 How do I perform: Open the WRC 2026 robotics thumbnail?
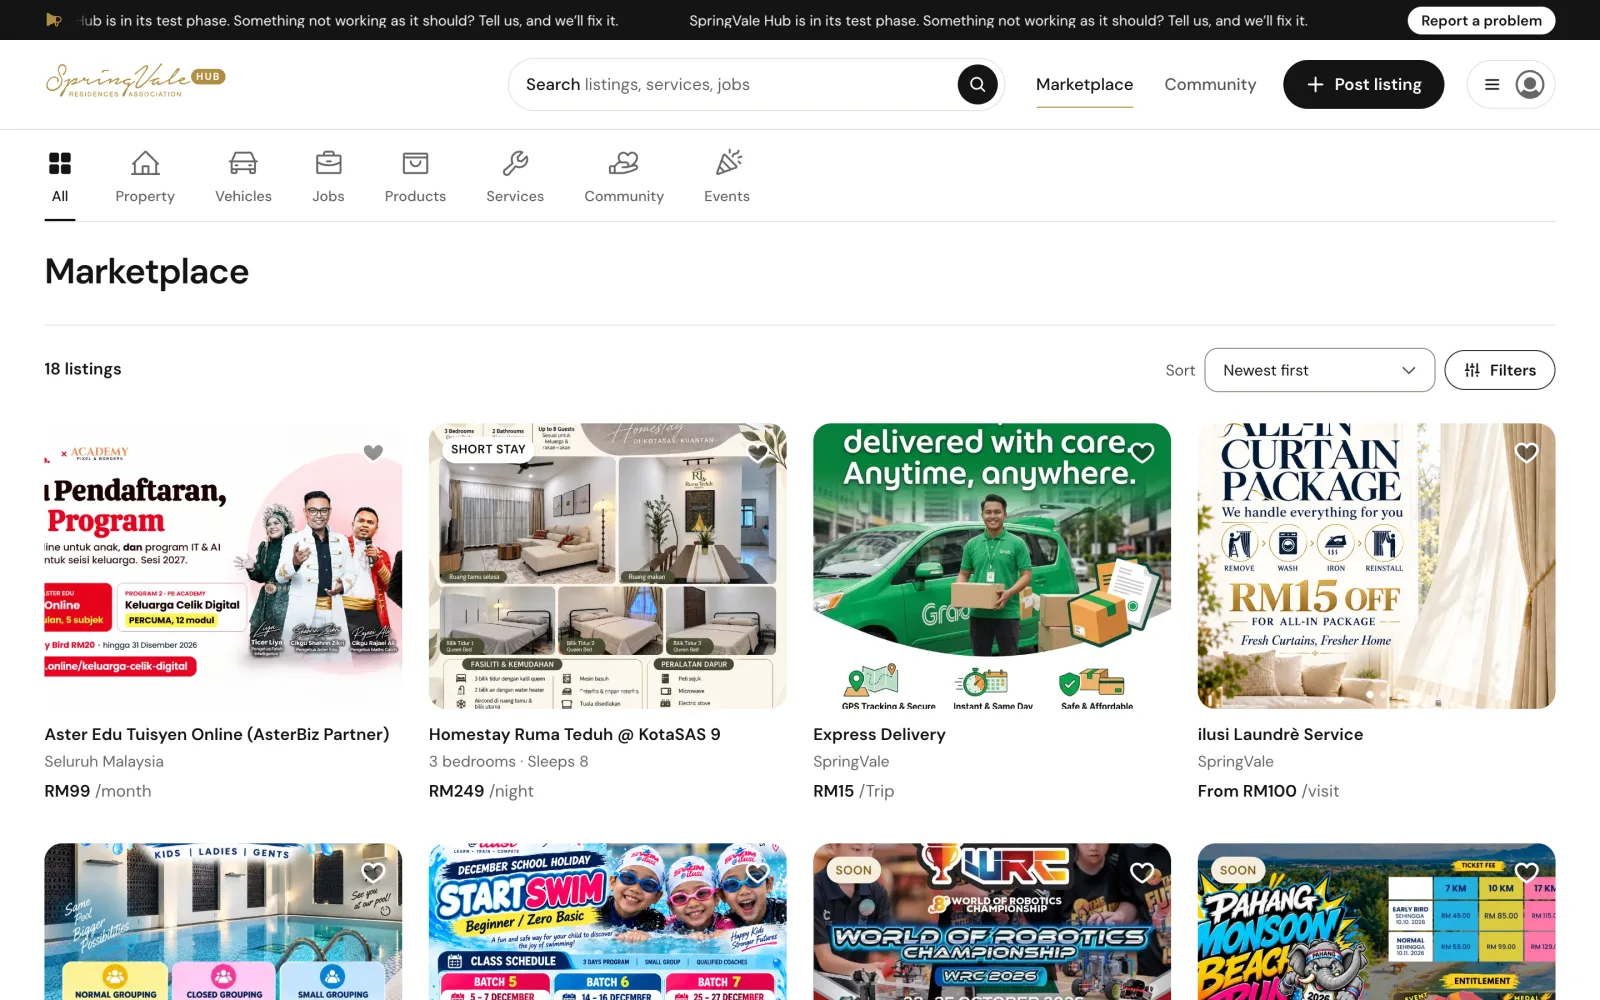[992, 921]
